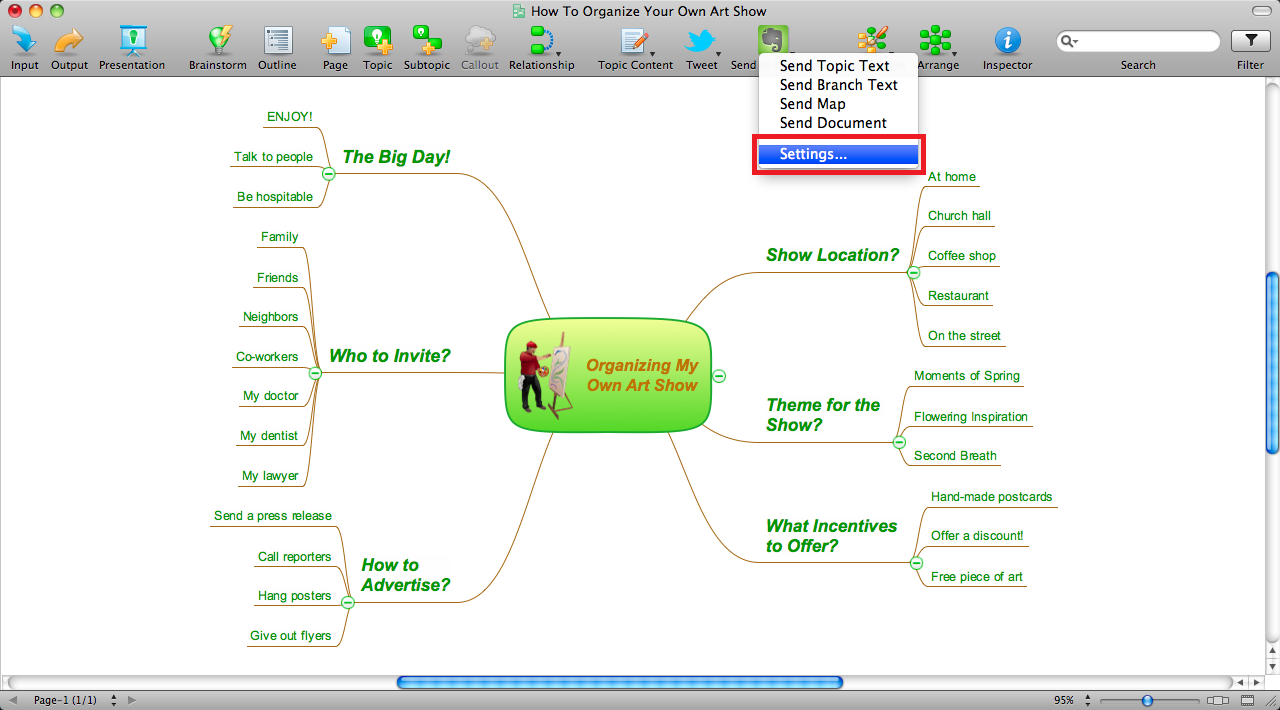This screenshot has width=1280, height=710.
Task: Collapse The Big Day! branch
Action: coord(328,174)
